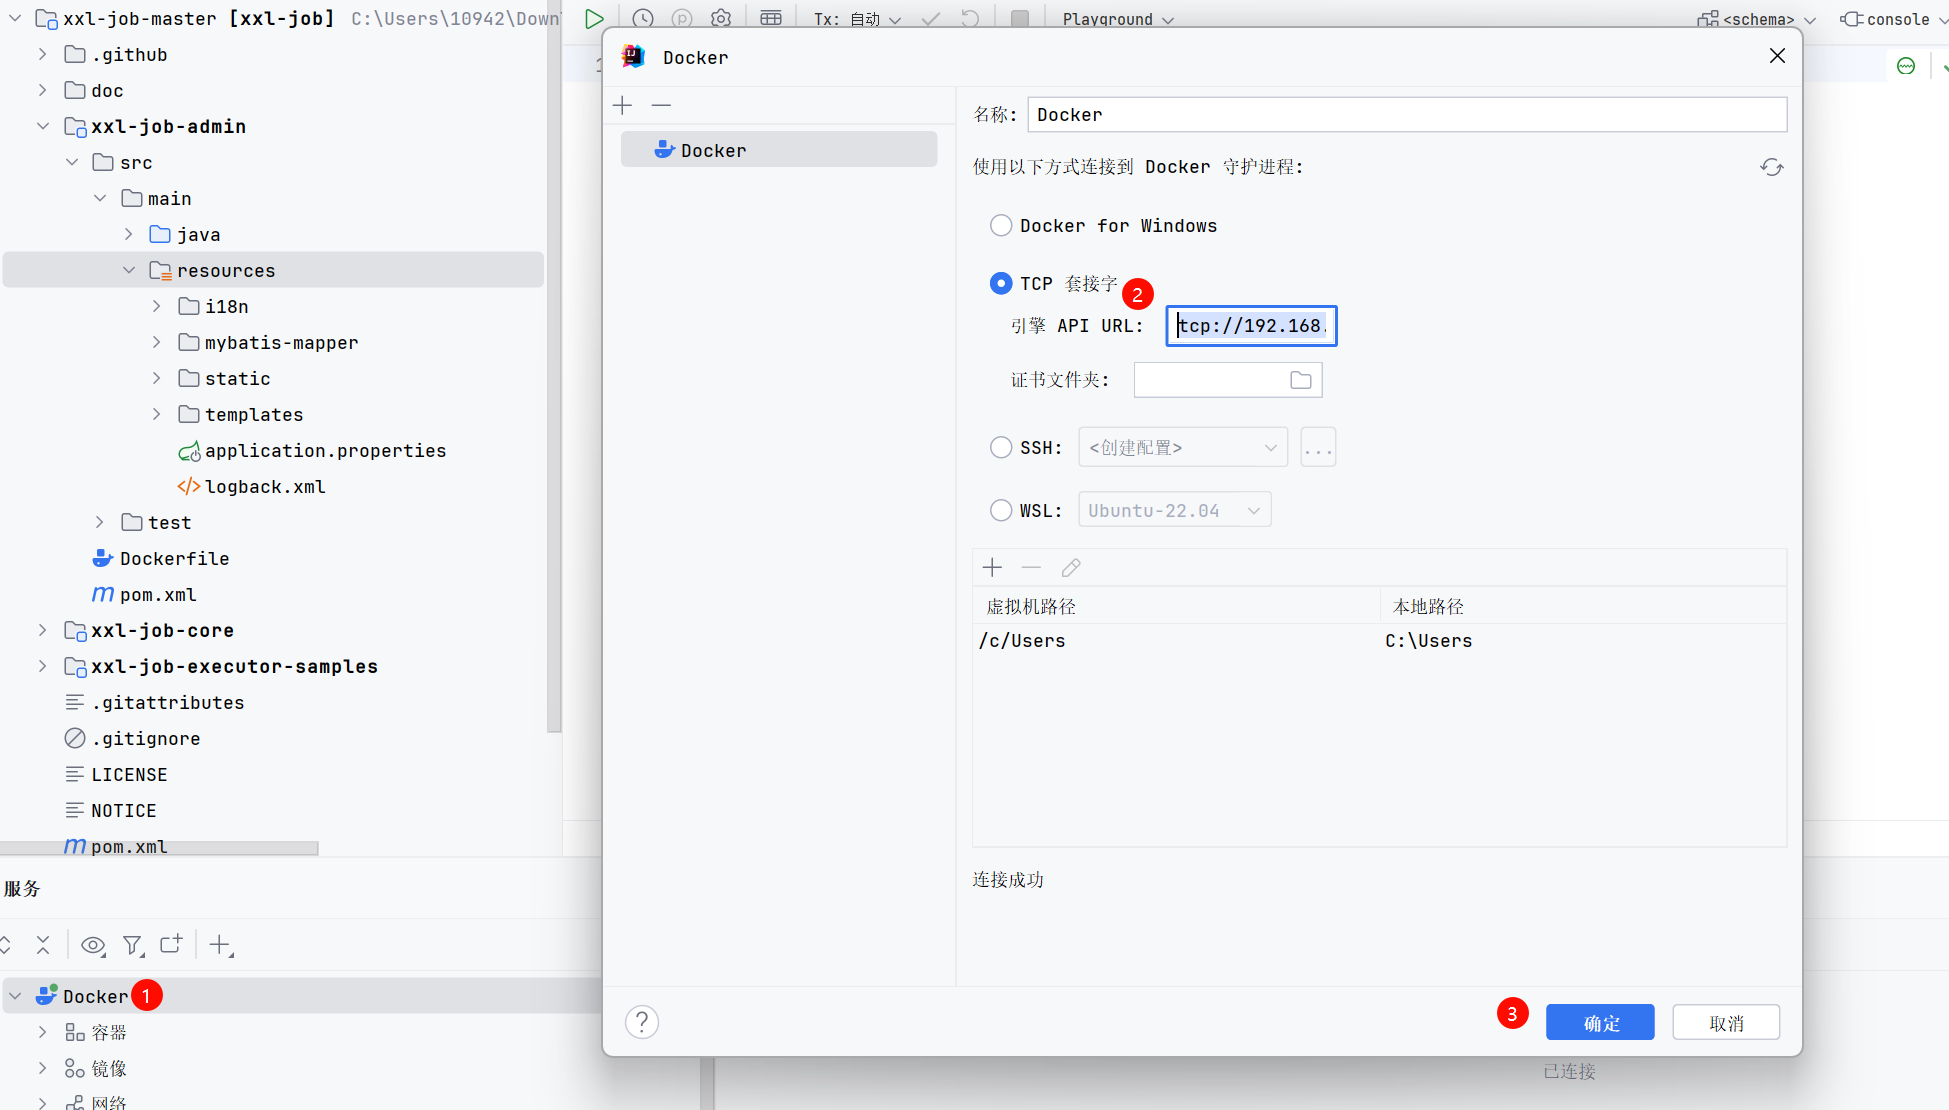The width and height of the screenshot is (1949, 1110).
Task: Browse certificate folder icon
Action: pyautogui.click(x=1301, y=380)
